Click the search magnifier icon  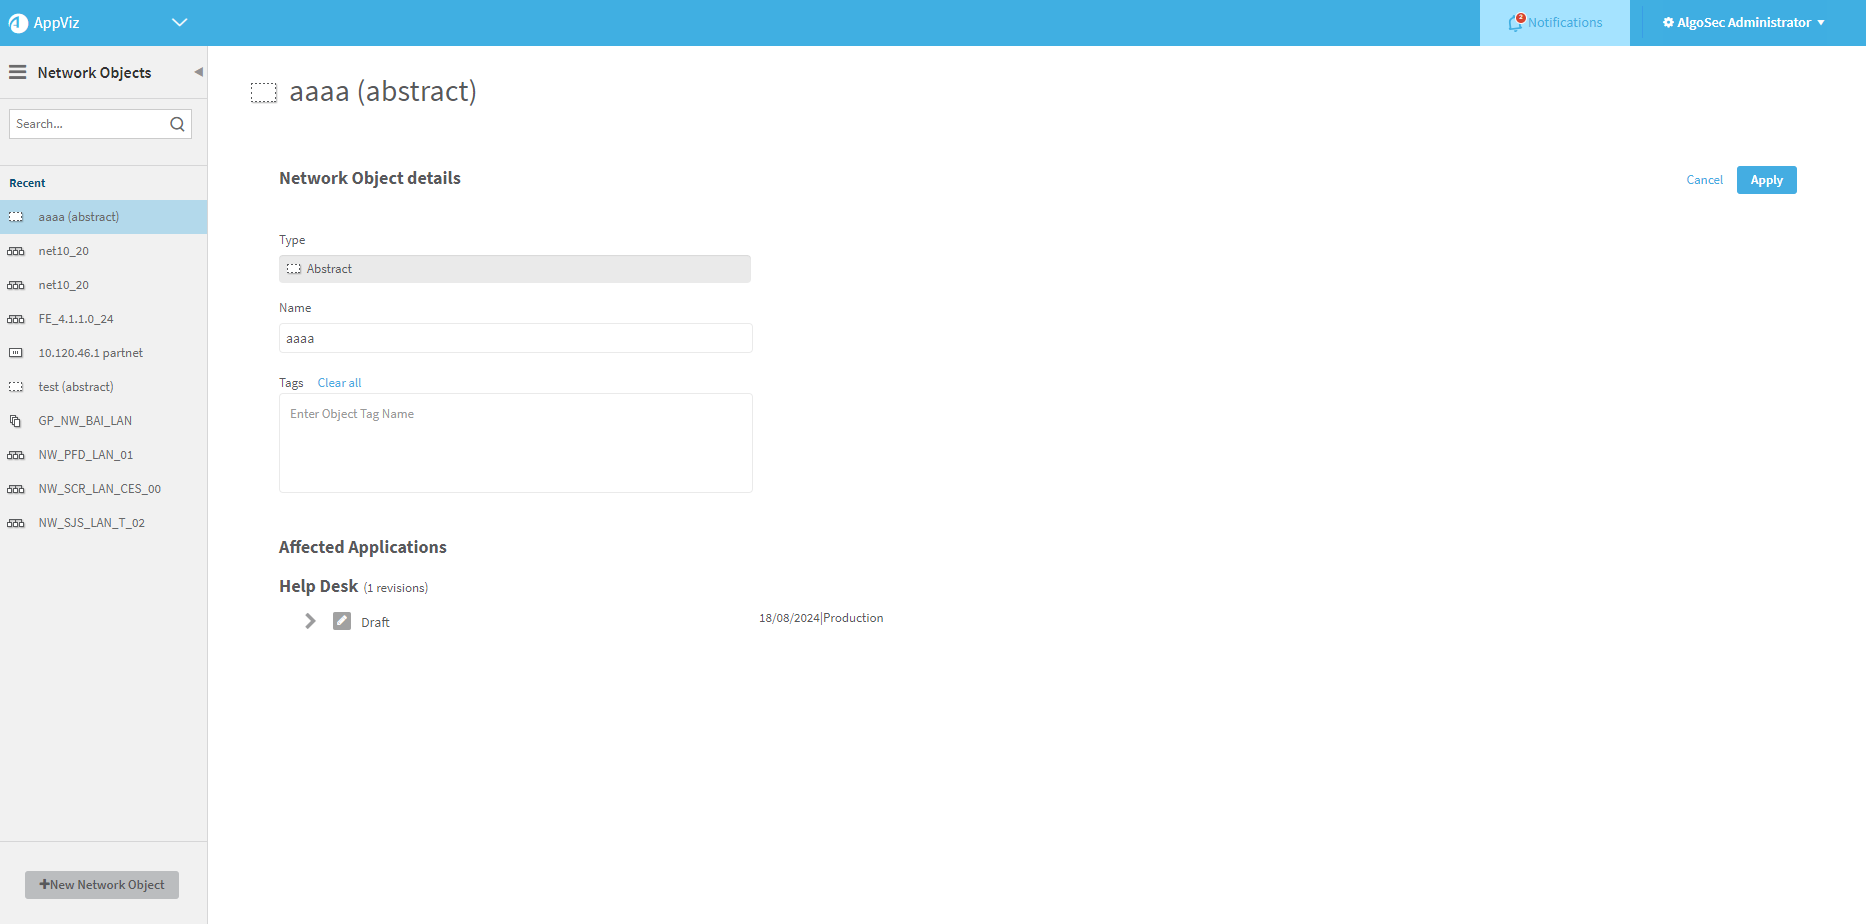[x=177, y=124]
